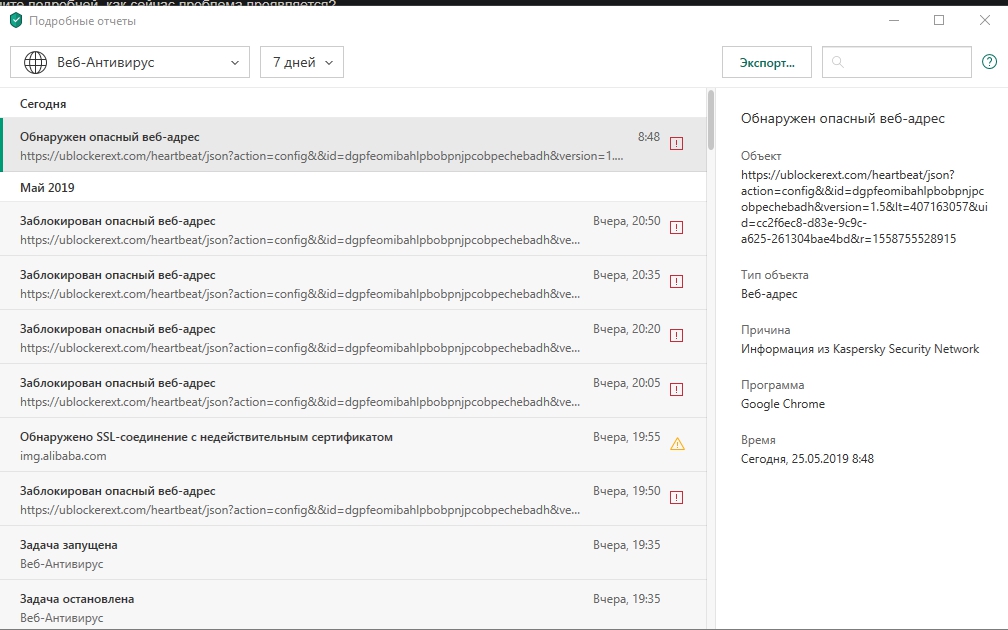Click the red alert icon on the 19:50 event

click(677, 498)
